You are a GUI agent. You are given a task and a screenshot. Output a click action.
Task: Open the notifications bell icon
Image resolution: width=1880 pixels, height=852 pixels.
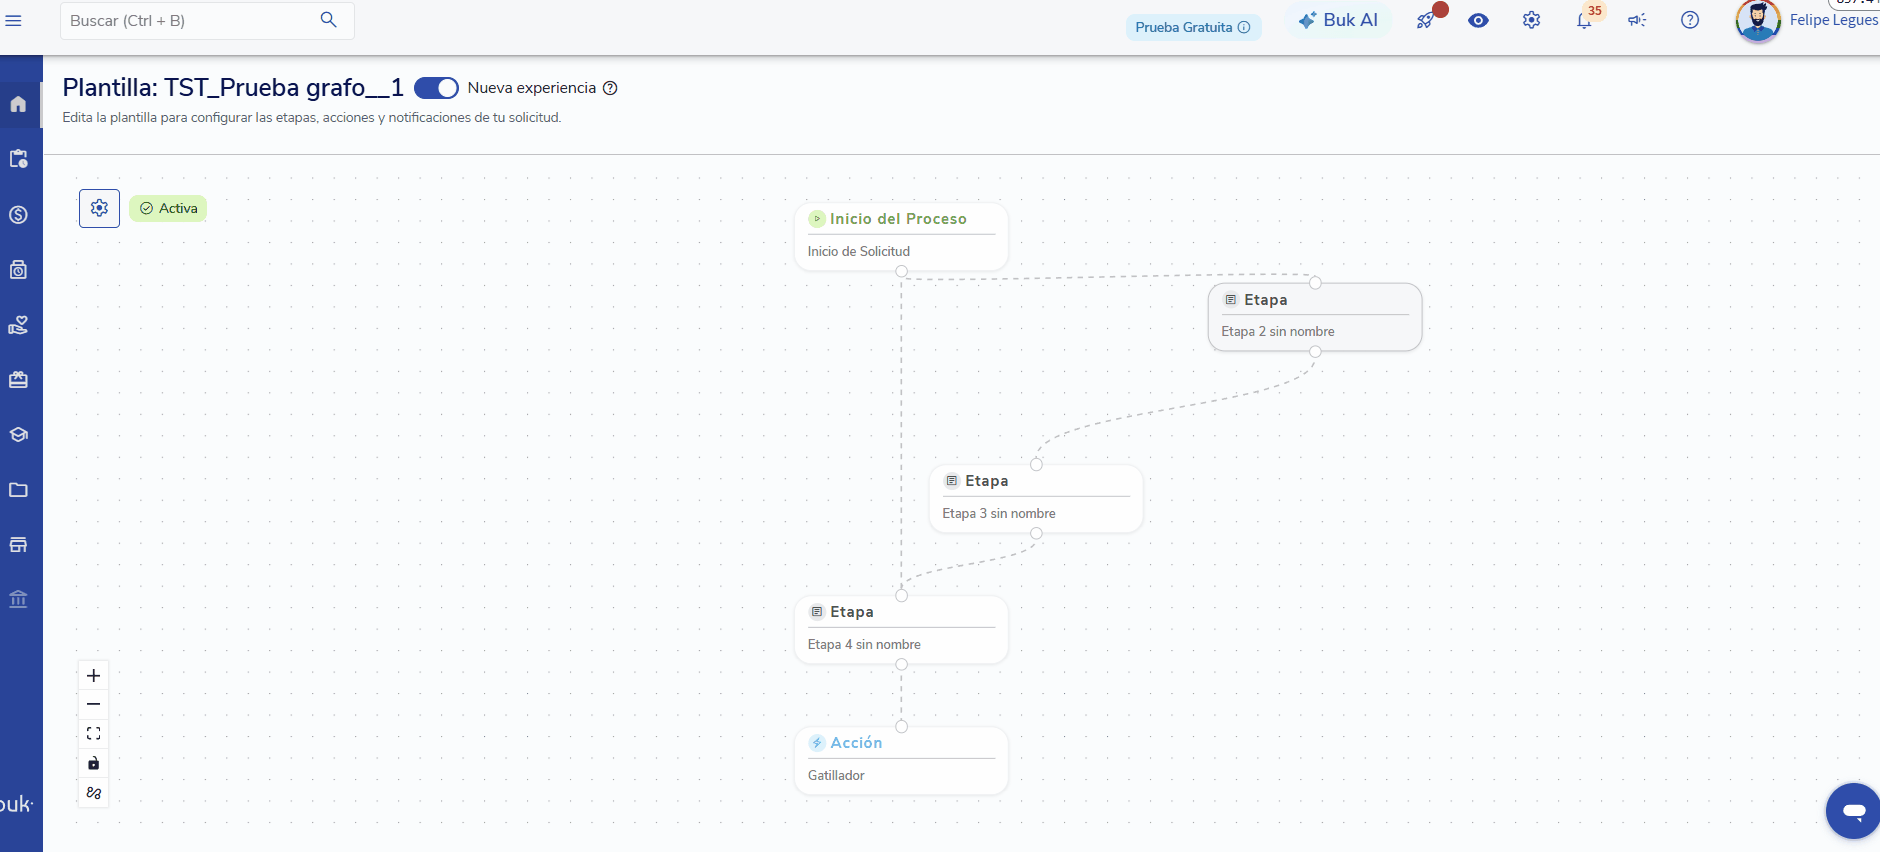click(x=1584, y=20)
